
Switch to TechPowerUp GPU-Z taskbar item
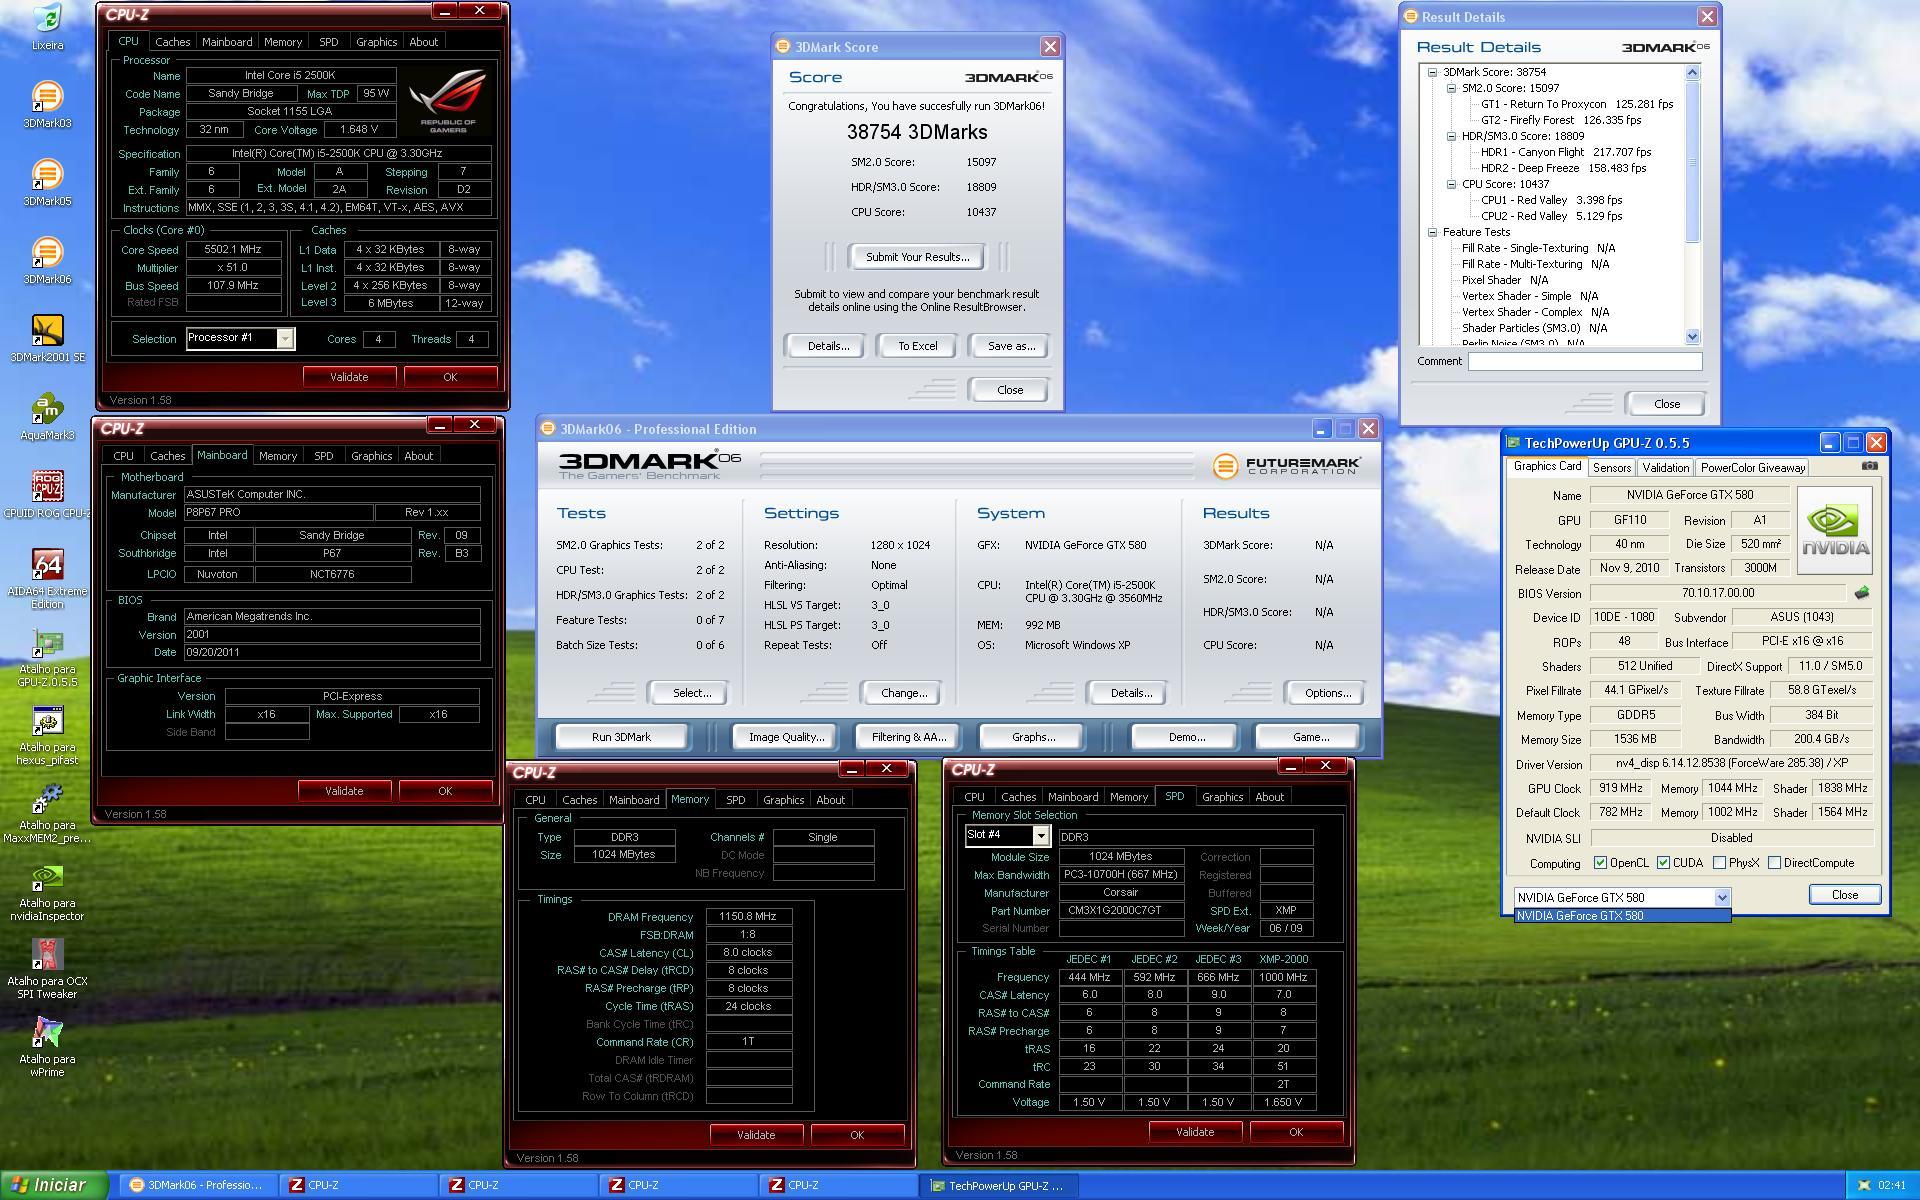click(x=1000, y=1186)
